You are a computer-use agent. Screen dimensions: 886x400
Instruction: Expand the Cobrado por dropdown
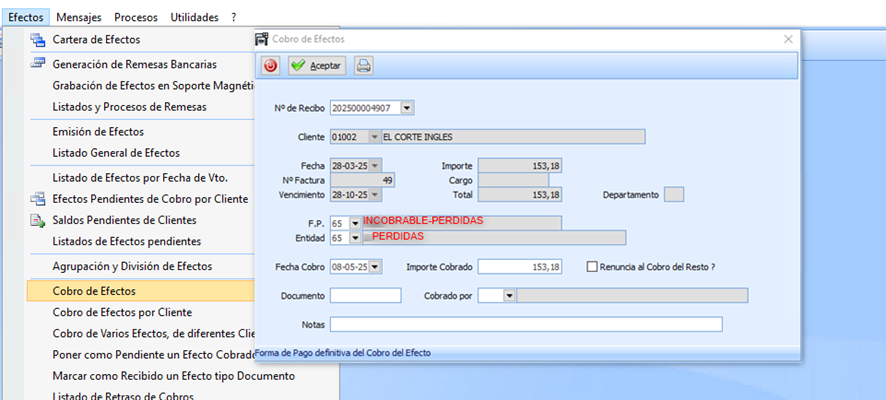pyautogui.click(x=509, y=295)
